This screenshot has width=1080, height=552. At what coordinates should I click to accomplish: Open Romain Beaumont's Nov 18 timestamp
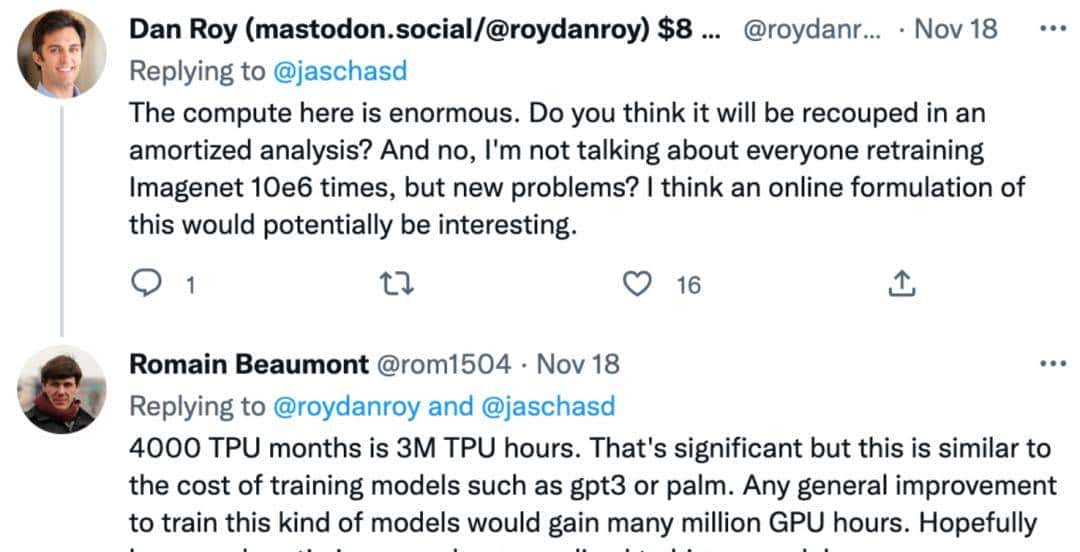578,364
